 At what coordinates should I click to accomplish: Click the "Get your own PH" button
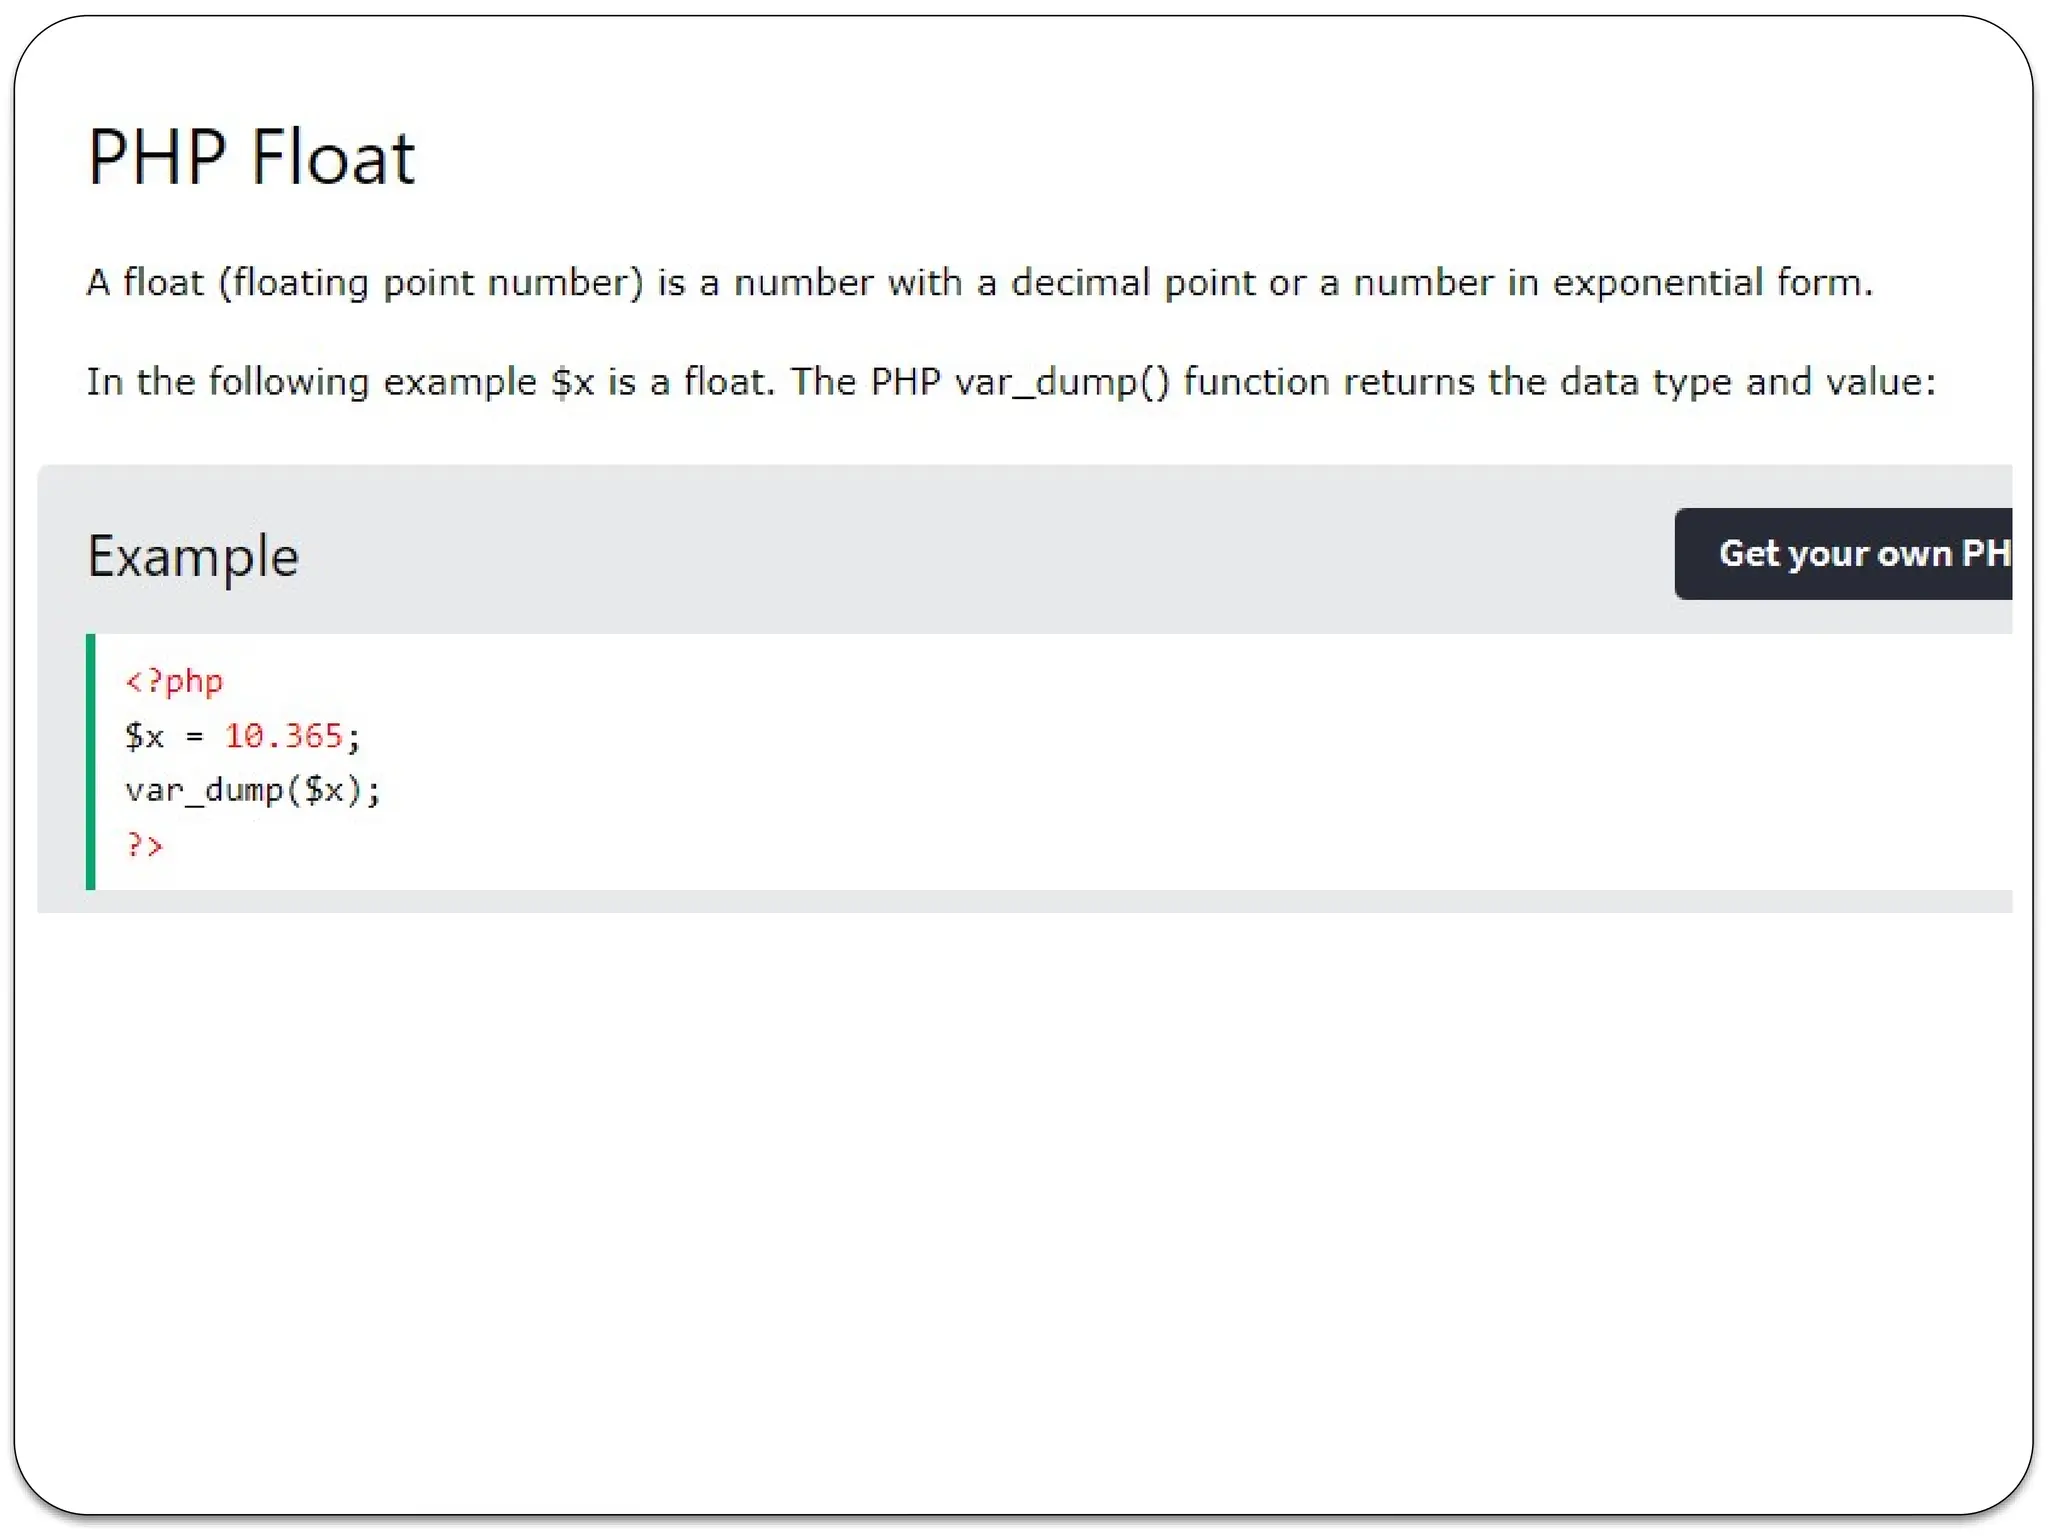1845,554
